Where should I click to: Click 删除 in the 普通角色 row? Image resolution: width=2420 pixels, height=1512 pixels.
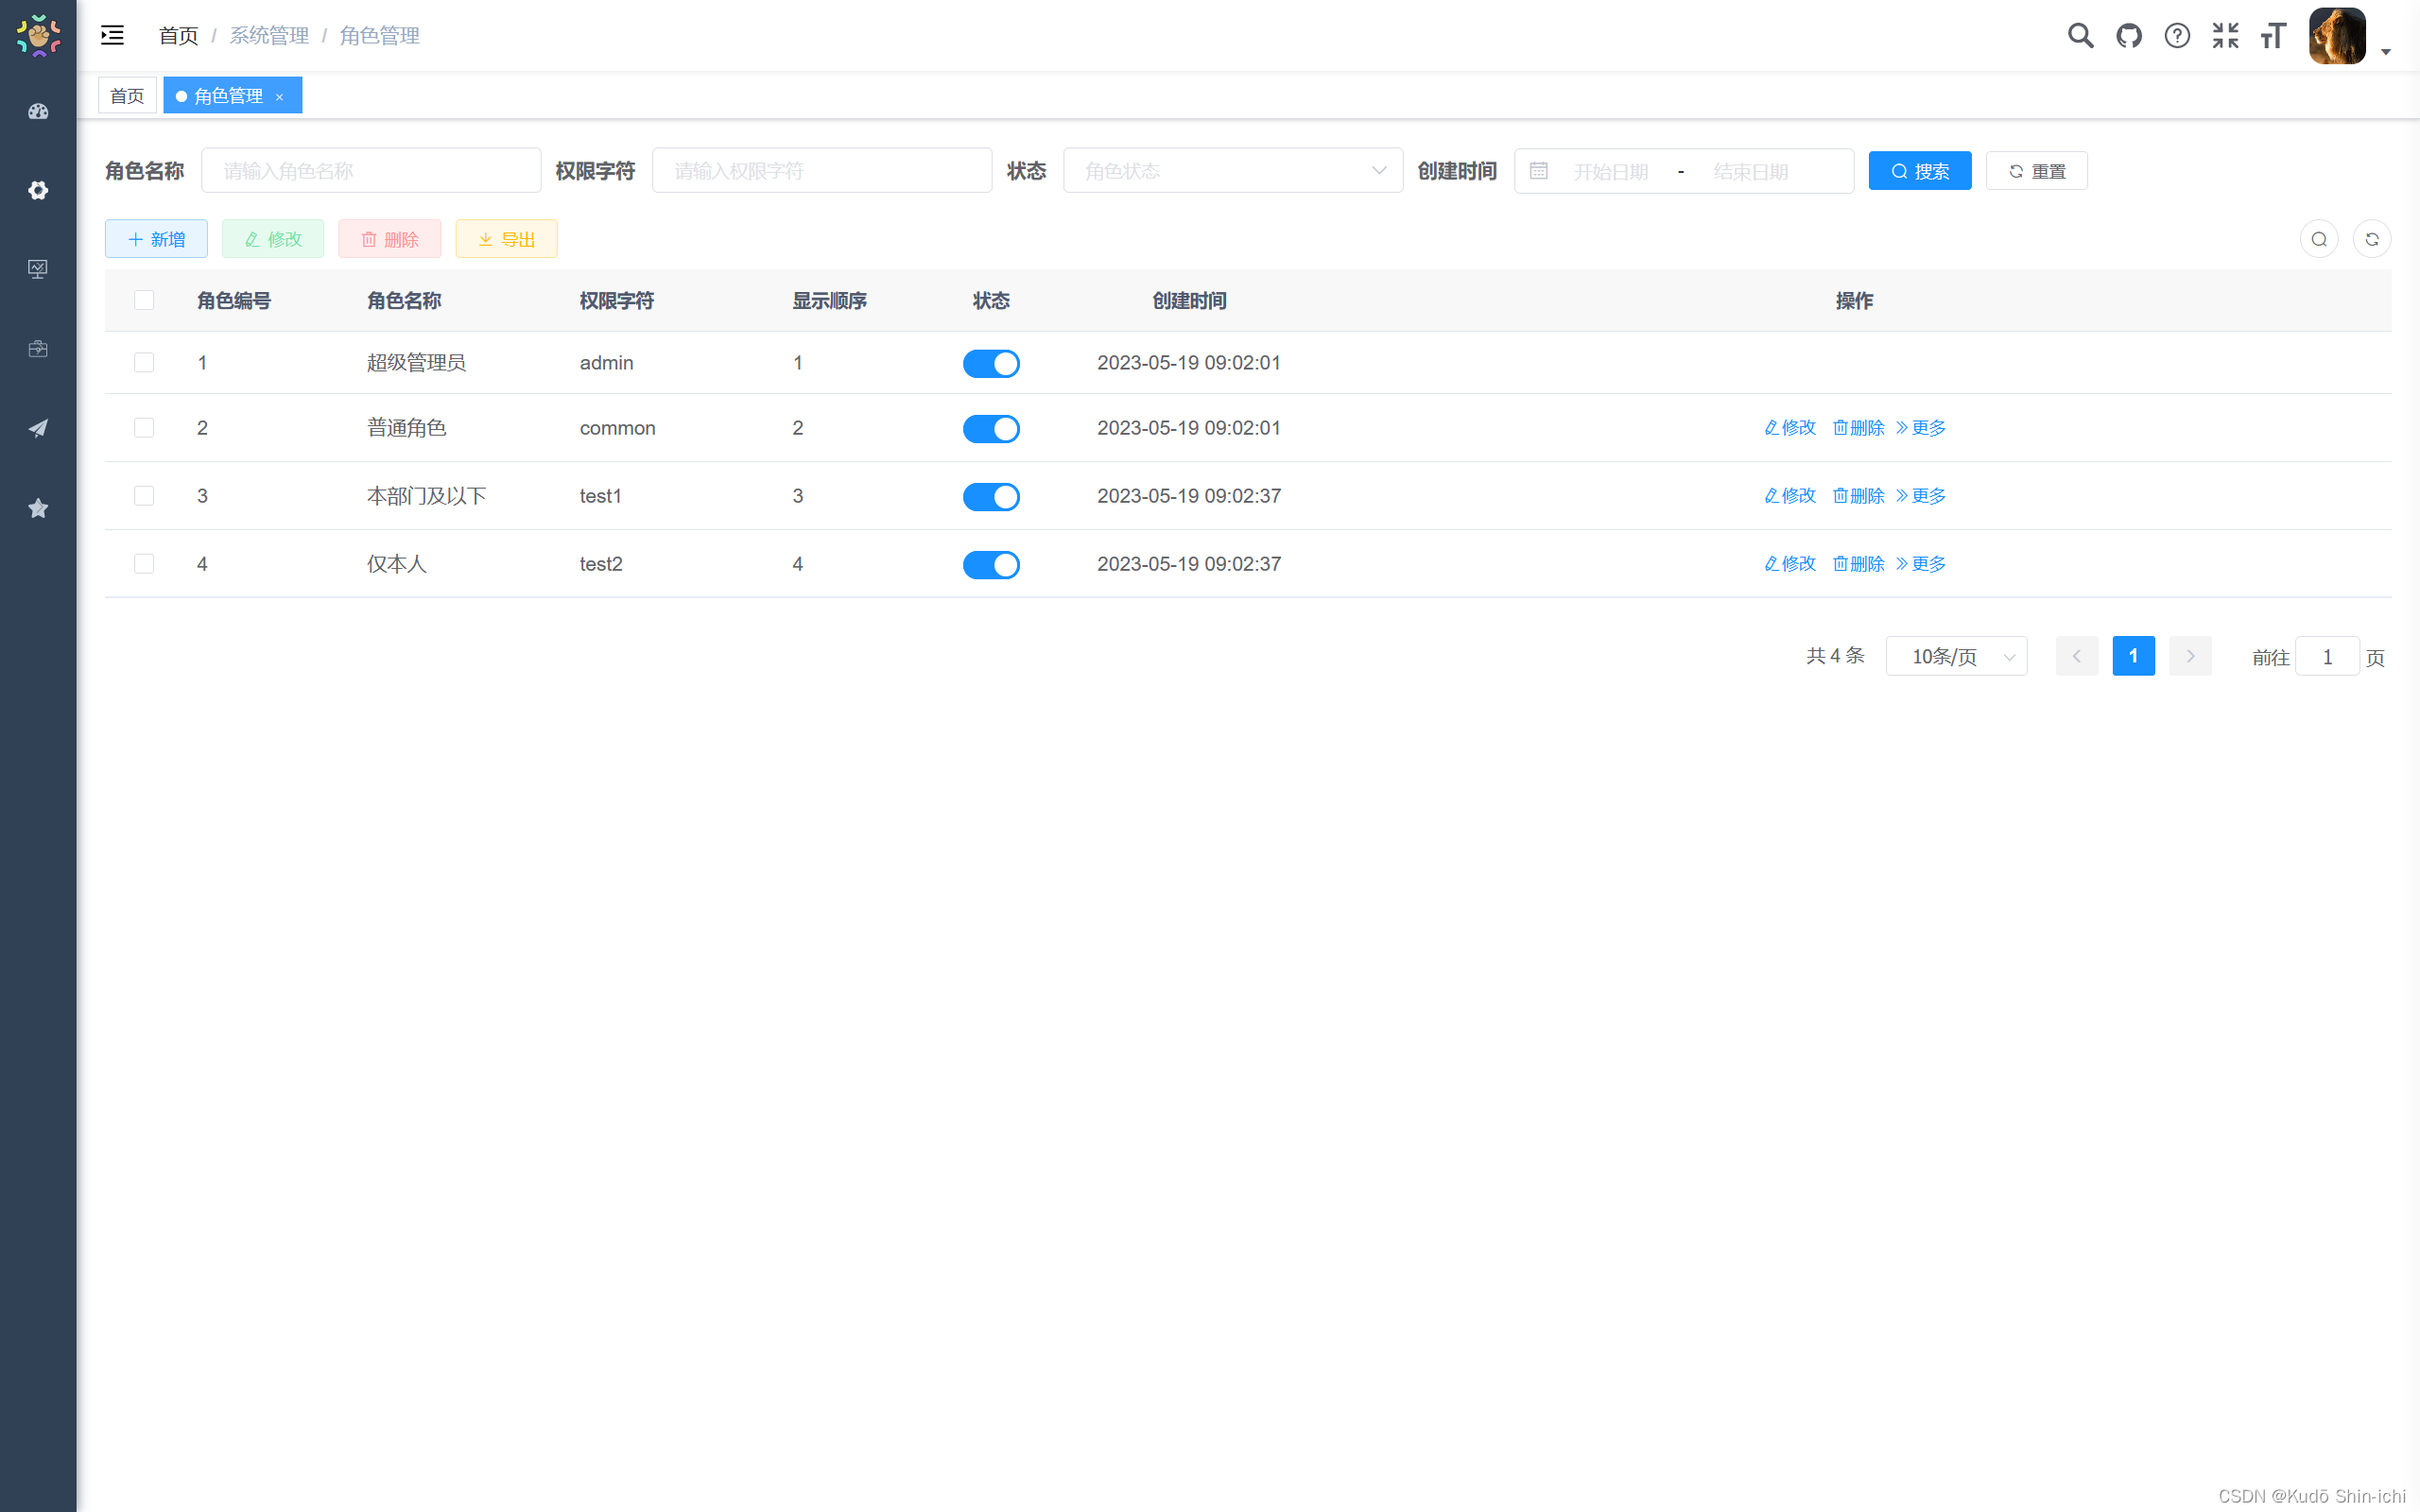(1858, 428)
